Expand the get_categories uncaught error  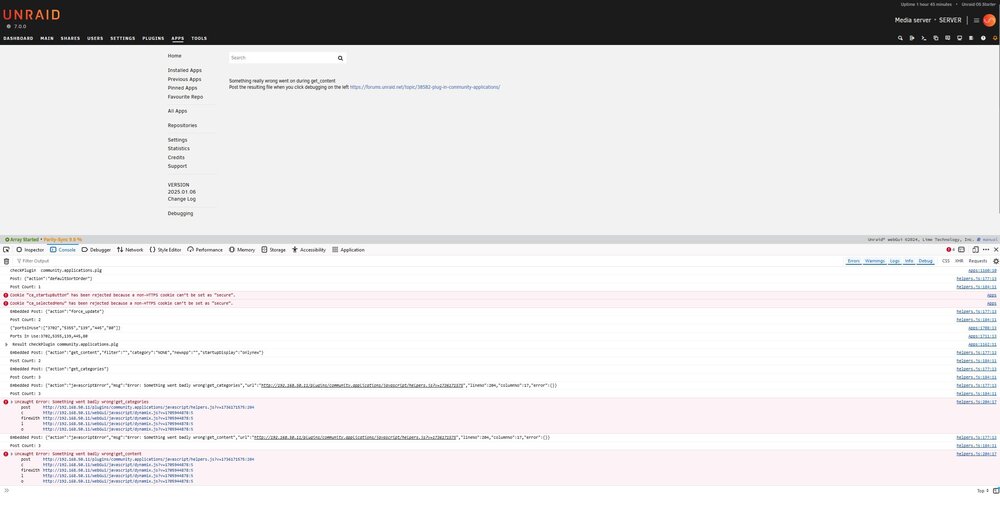12,402
